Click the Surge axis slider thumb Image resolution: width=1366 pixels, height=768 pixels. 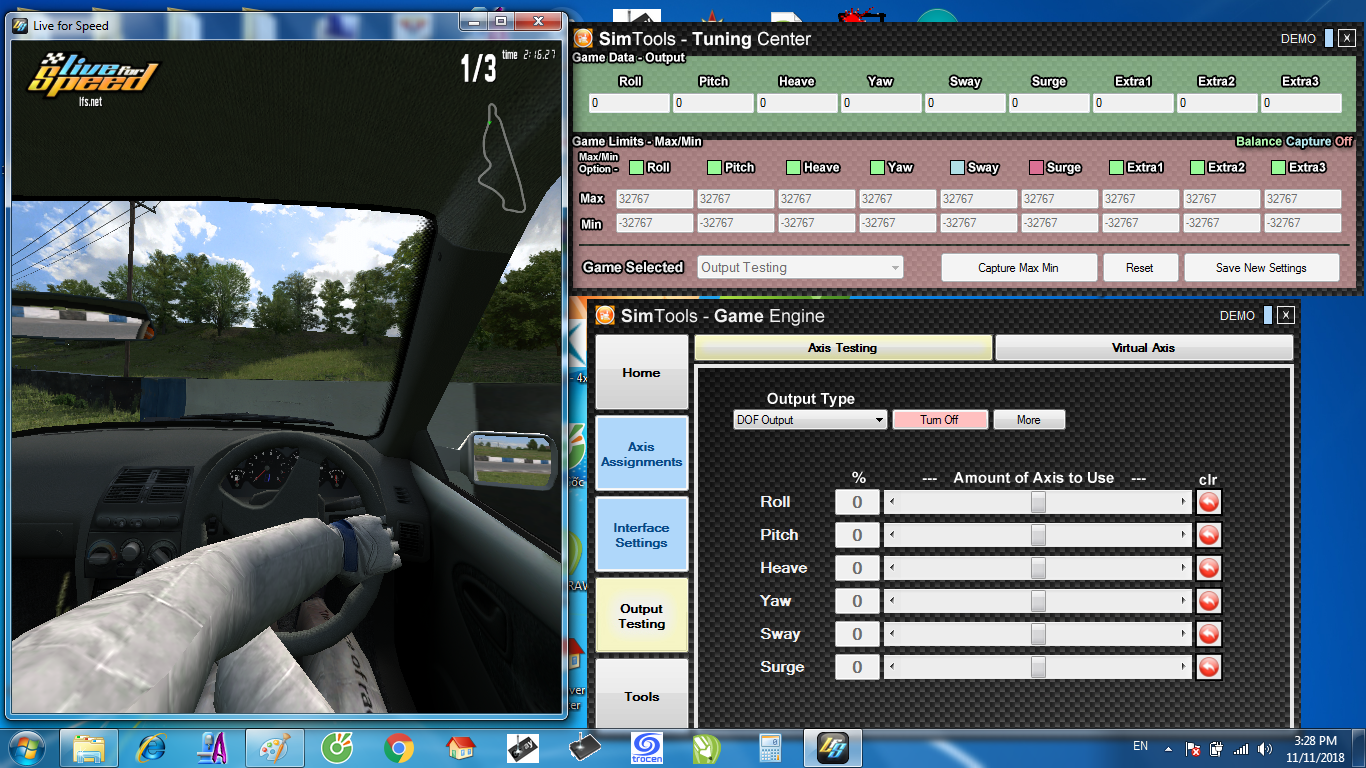point(1038,667)
